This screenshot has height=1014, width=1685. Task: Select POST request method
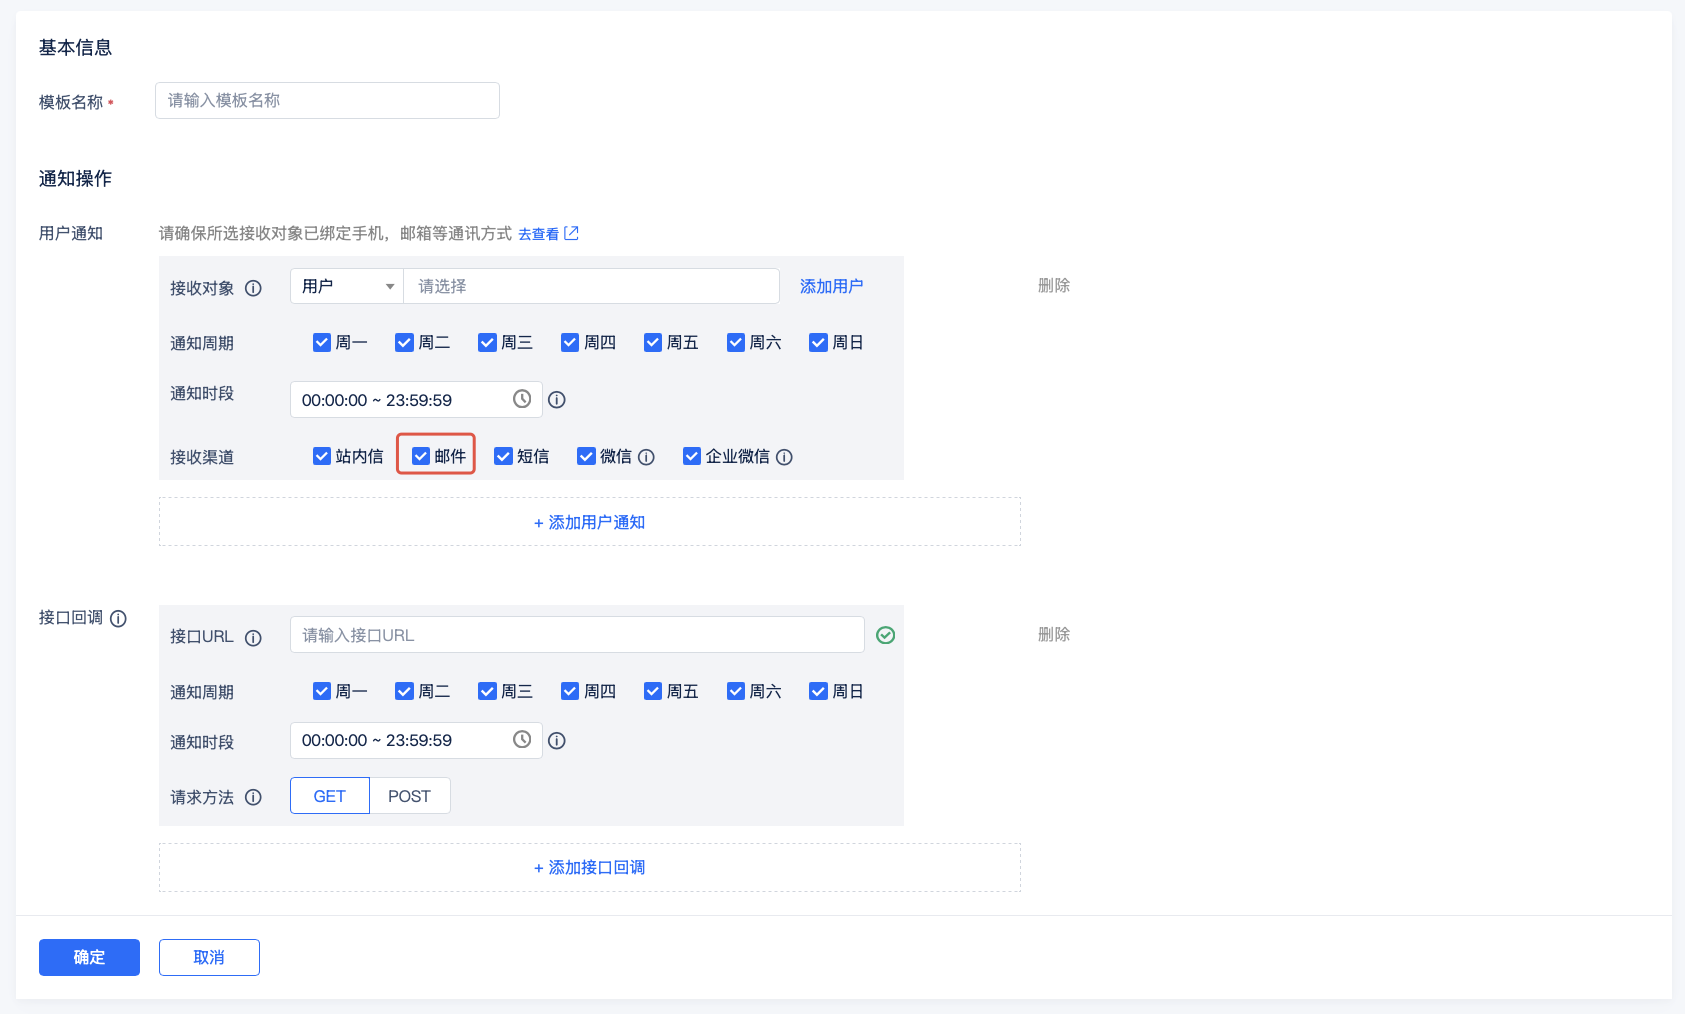pyautogui.click(x=409, y=796)
